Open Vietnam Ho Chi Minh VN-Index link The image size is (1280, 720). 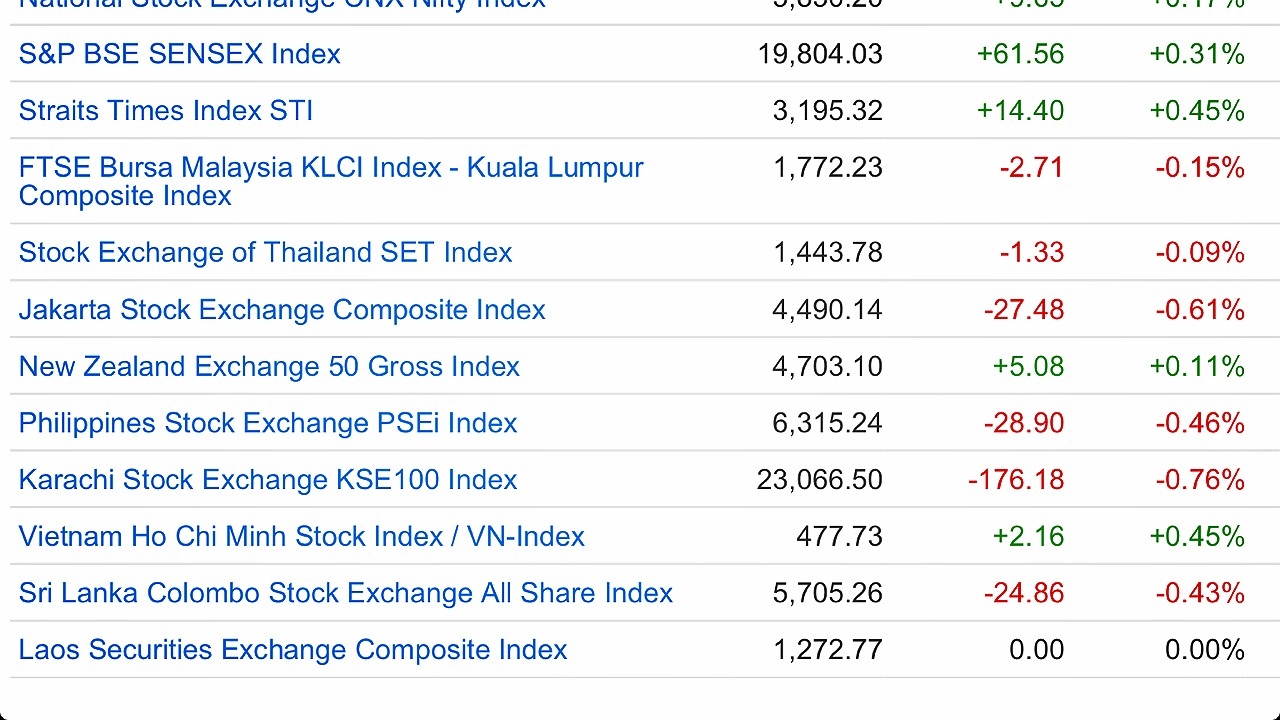tap(302, 537)
